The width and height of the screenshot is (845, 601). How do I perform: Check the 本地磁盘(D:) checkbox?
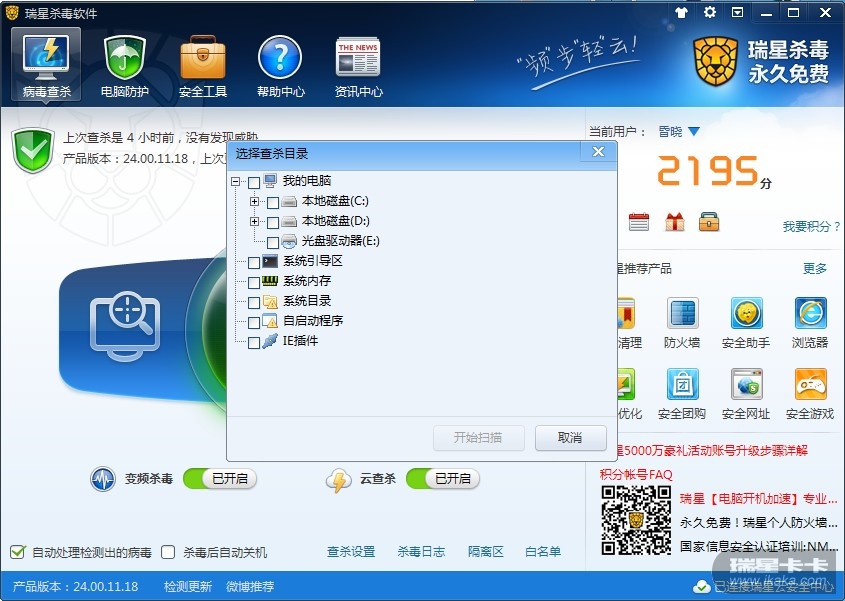tap(273, 223)
